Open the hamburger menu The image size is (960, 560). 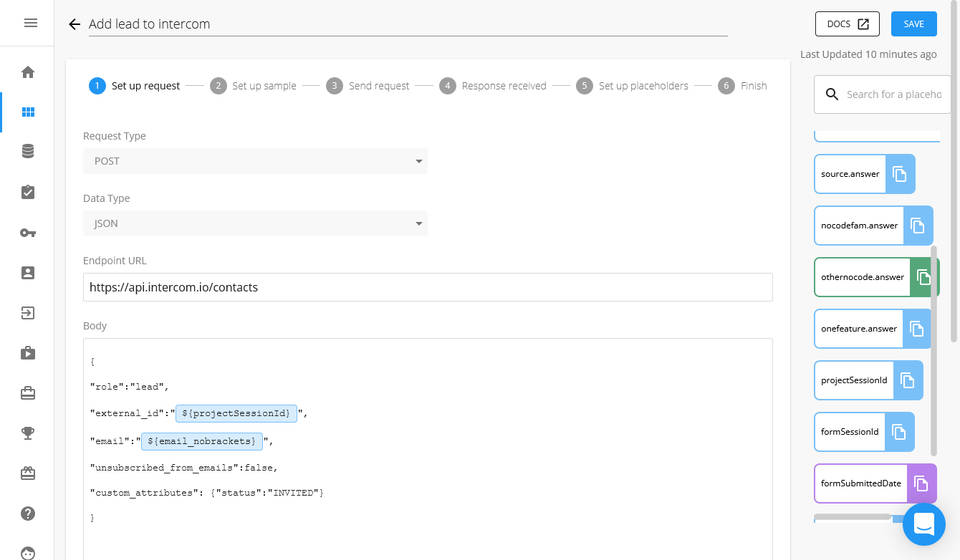coord(30,23)
